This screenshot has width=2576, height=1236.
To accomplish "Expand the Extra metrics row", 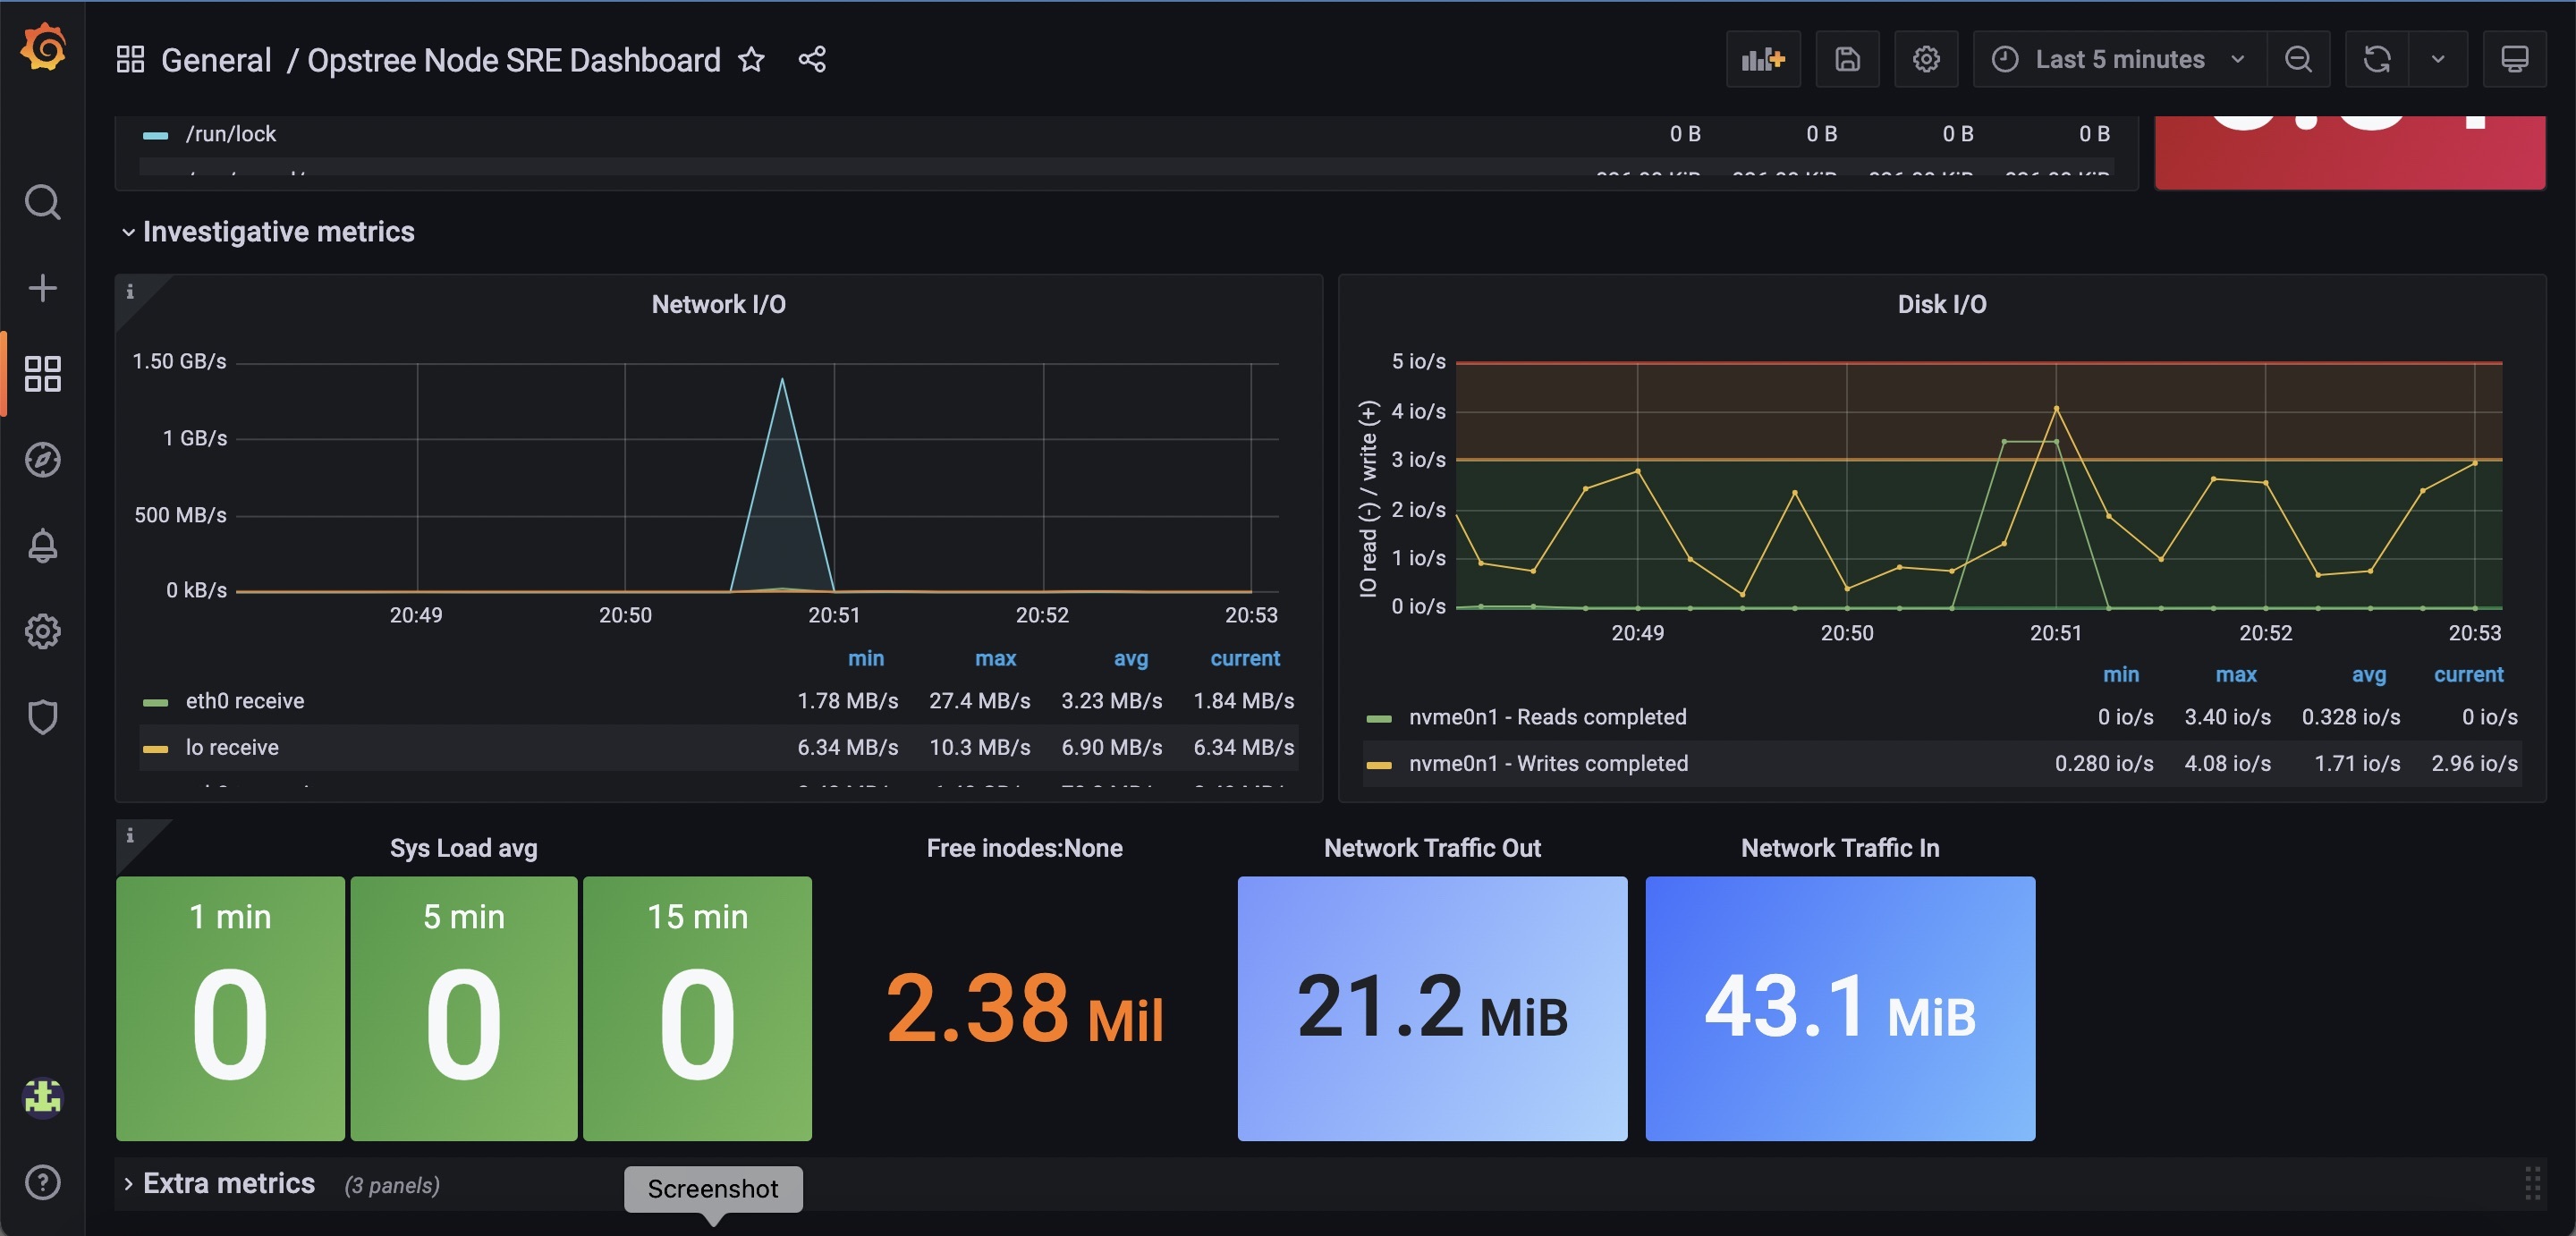I will pos(228,1184).
